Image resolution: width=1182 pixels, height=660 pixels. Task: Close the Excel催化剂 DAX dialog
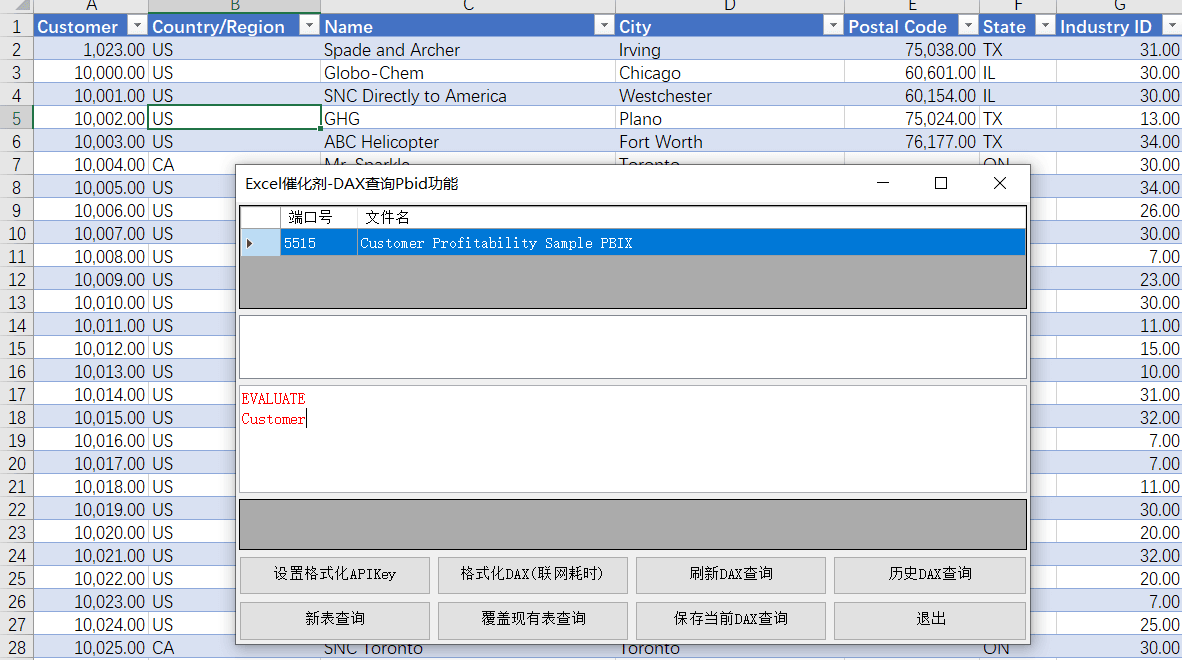1000,183
